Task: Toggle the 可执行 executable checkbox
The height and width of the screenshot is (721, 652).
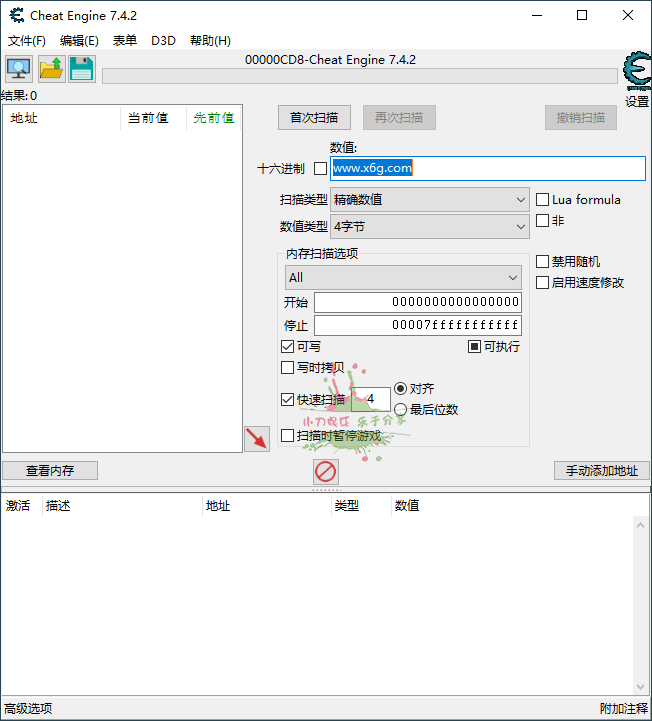Action: click(474, 346)
